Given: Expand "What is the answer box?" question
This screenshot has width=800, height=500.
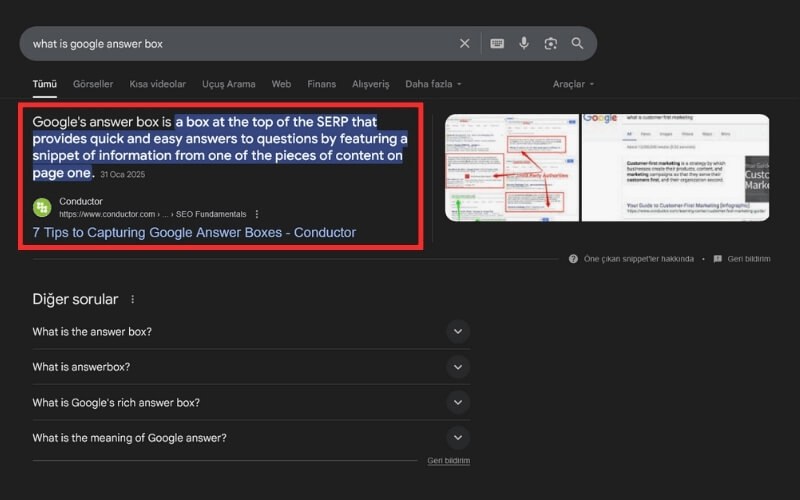Looking at the screenshot, I should click(x=458, y=332).
